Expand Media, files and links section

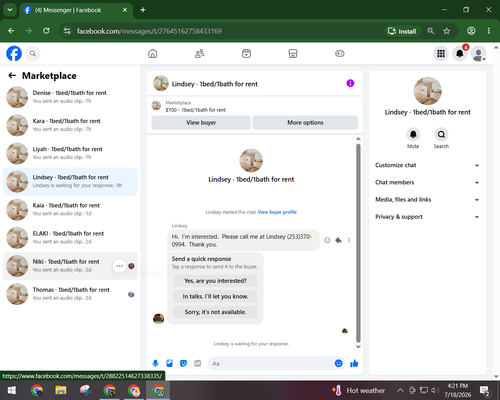click(x=427, y=200)
